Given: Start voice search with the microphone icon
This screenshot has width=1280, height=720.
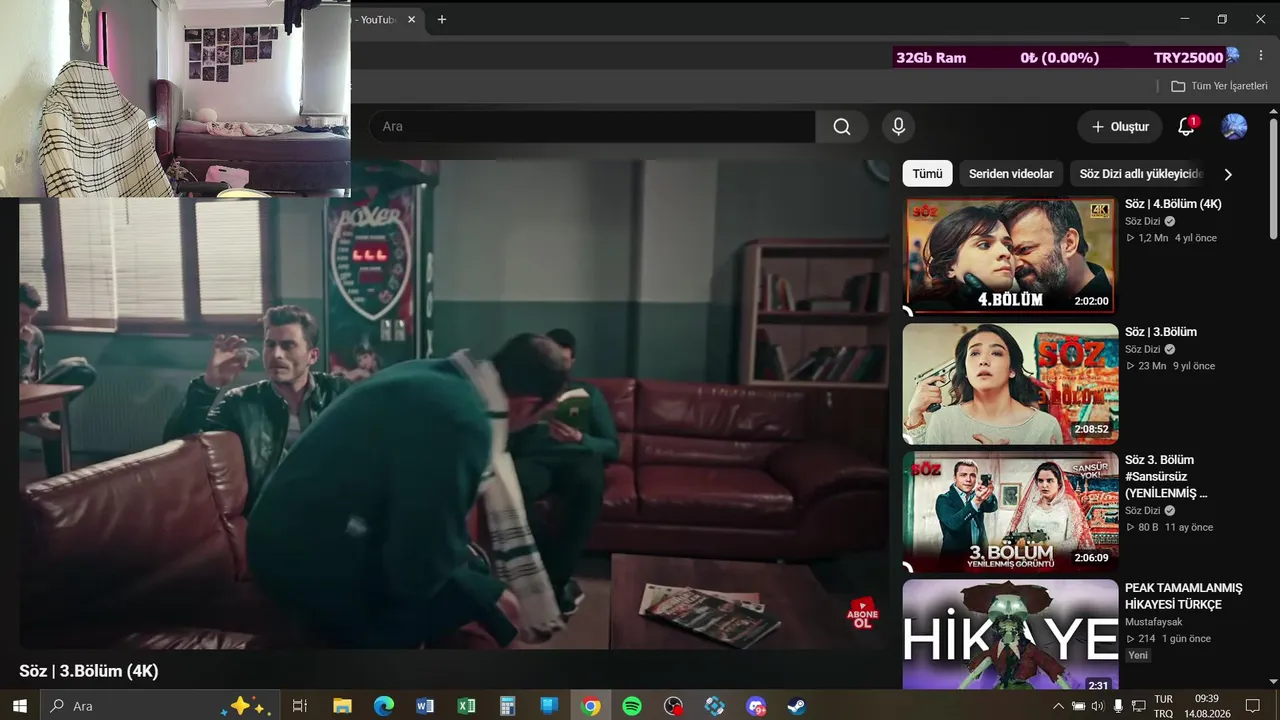Looking at the screenshot, I should coord(898,127).
